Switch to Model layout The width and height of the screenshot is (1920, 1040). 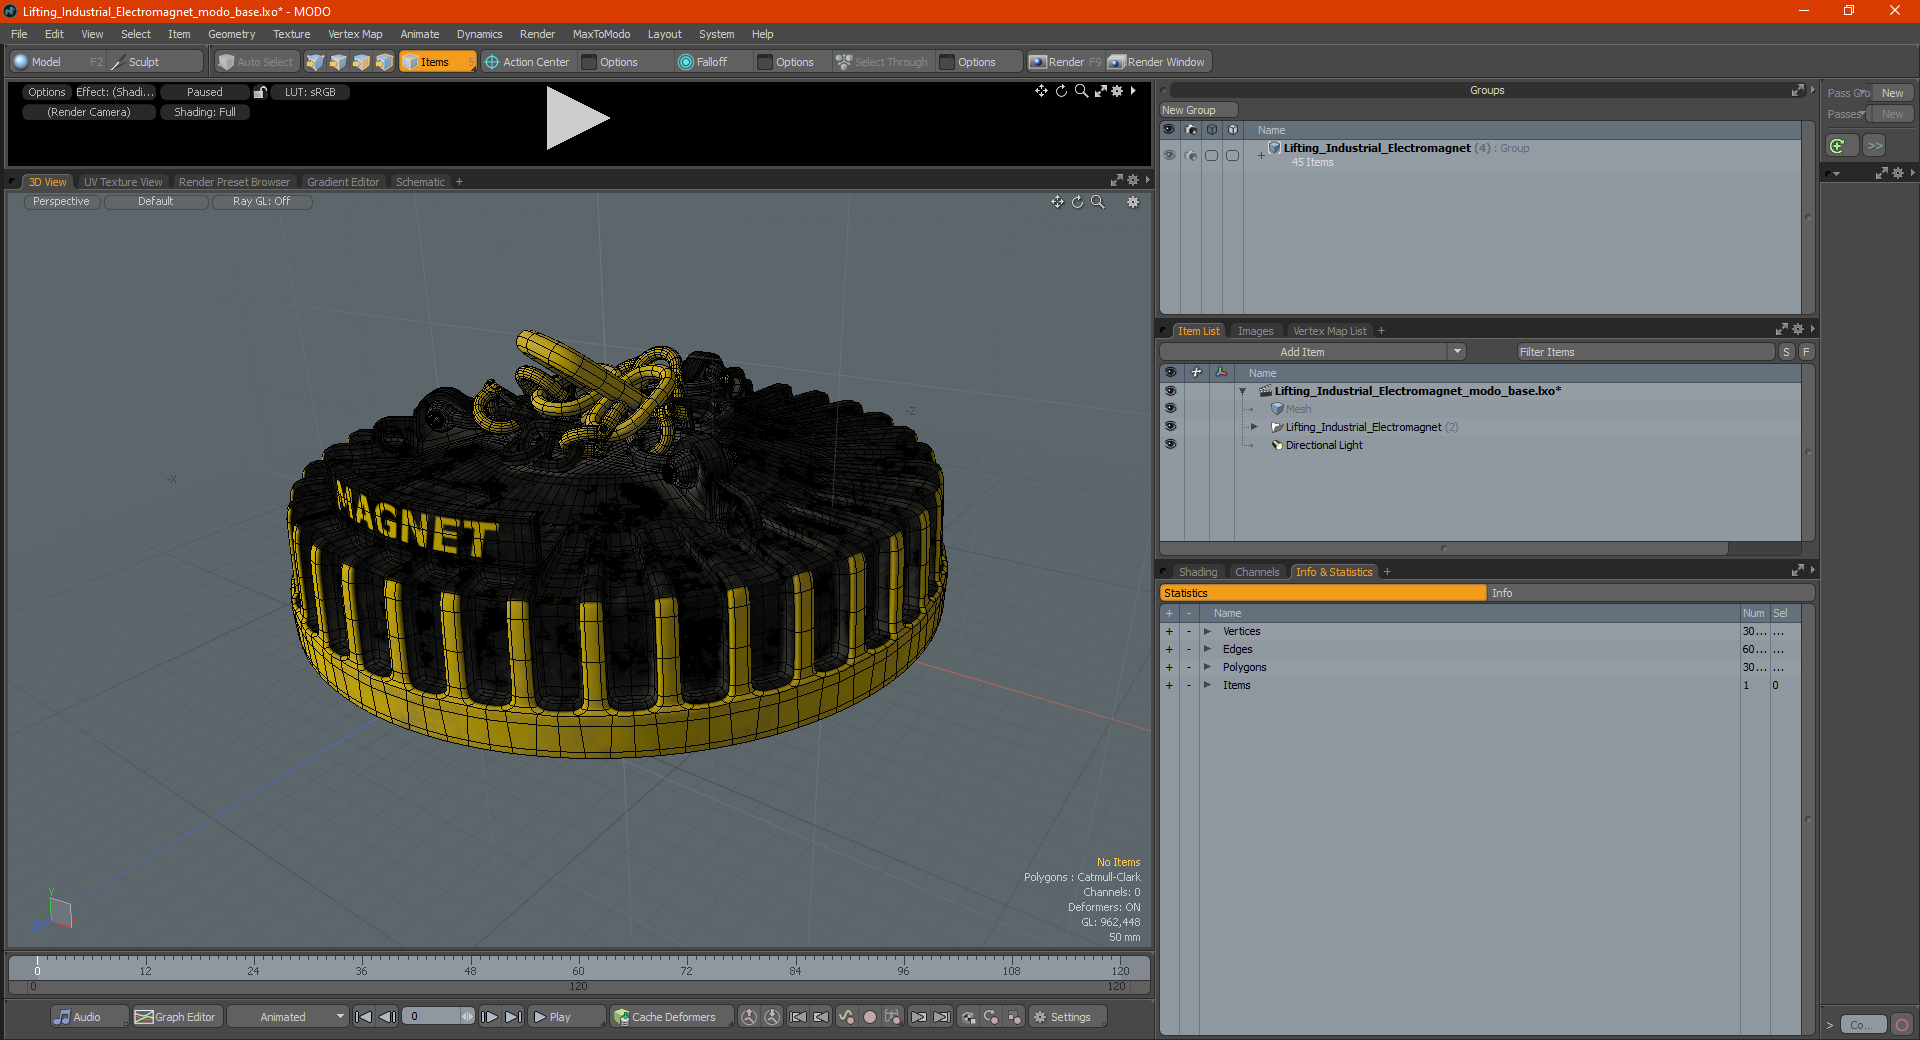pos(57,62)
